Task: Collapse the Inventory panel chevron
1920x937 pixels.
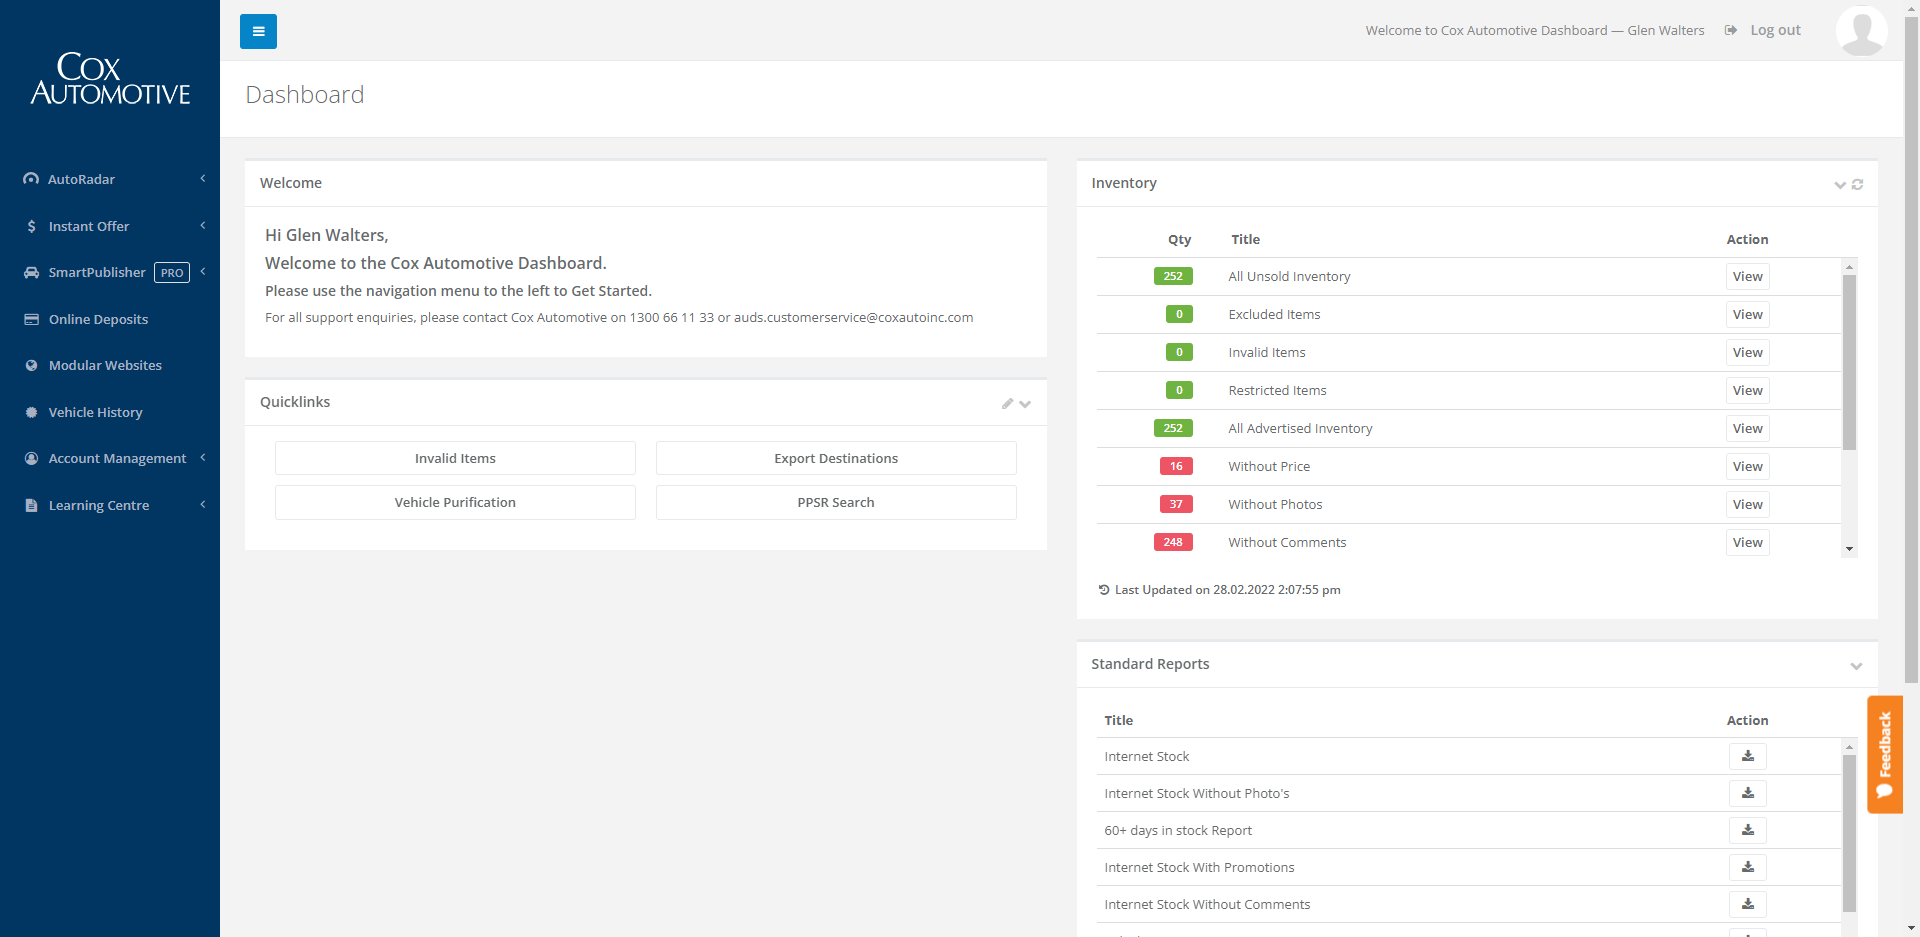Action: 1840,185
